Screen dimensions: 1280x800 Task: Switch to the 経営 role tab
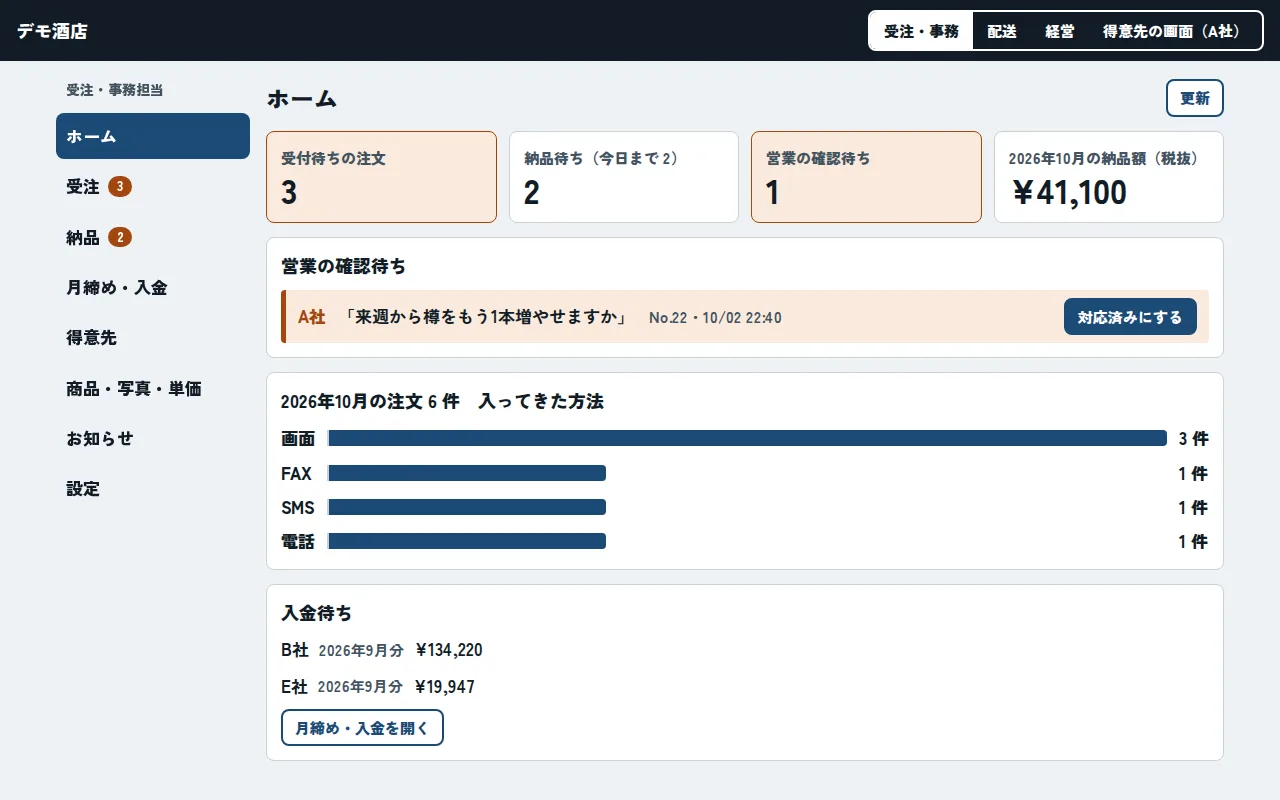(1060, 31)
